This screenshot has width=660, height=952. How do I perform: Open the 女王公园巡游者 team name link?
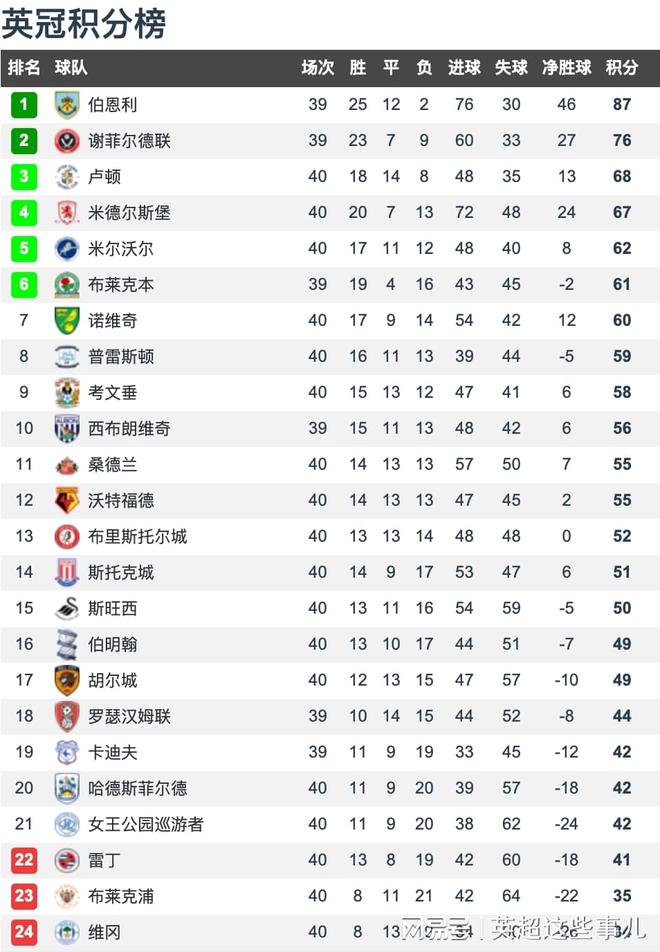(146, 824)
